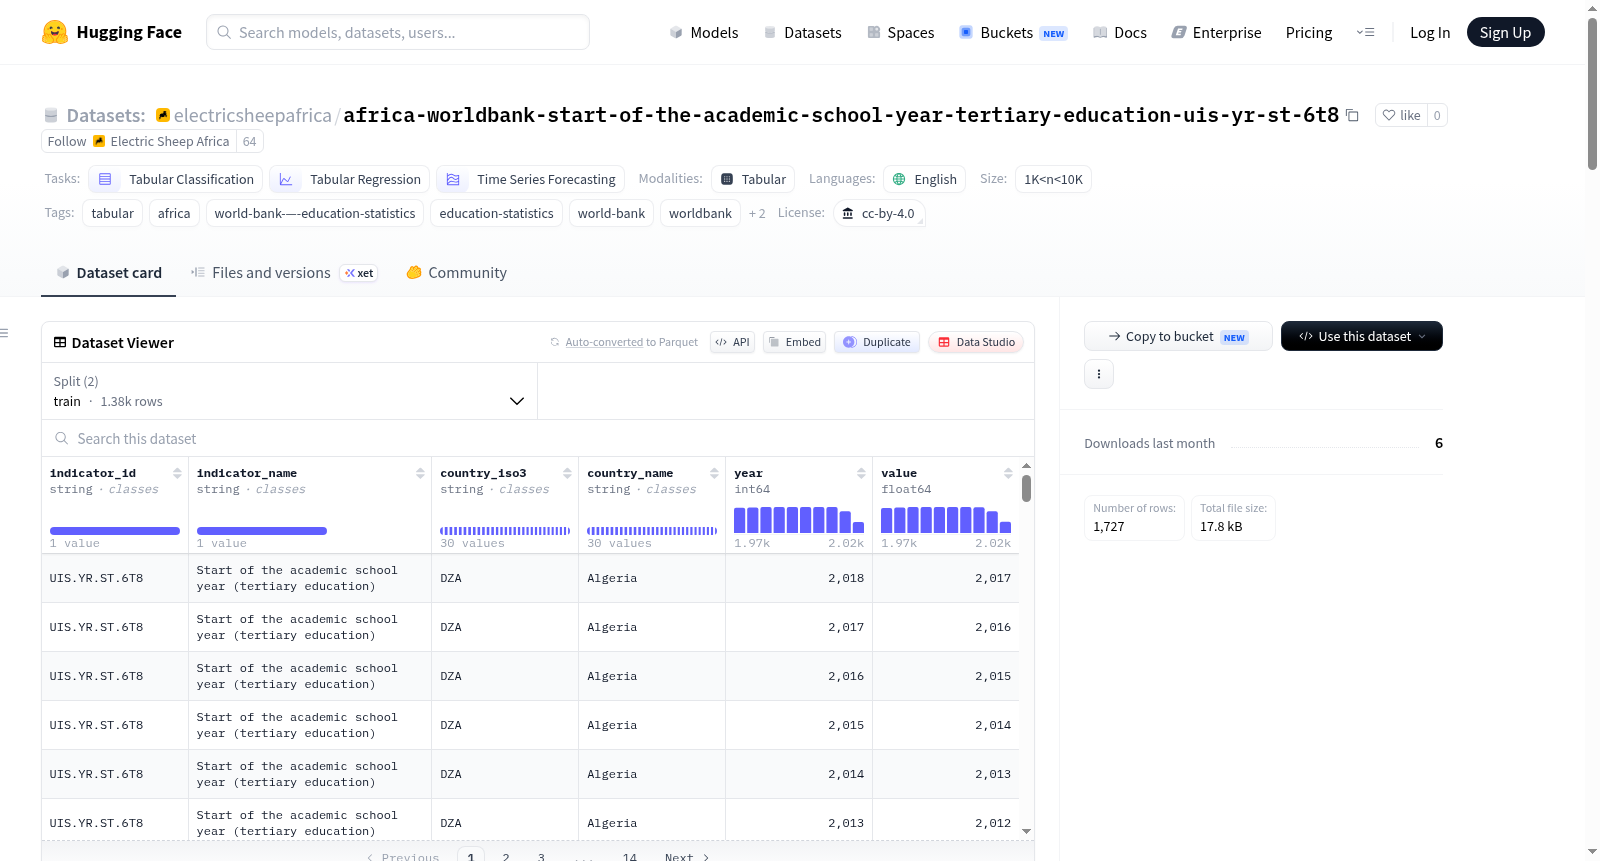This screenshot has height=861, width=1600.
Task: Open the more options three-dot menu
Action: [x=1099, y=374]
